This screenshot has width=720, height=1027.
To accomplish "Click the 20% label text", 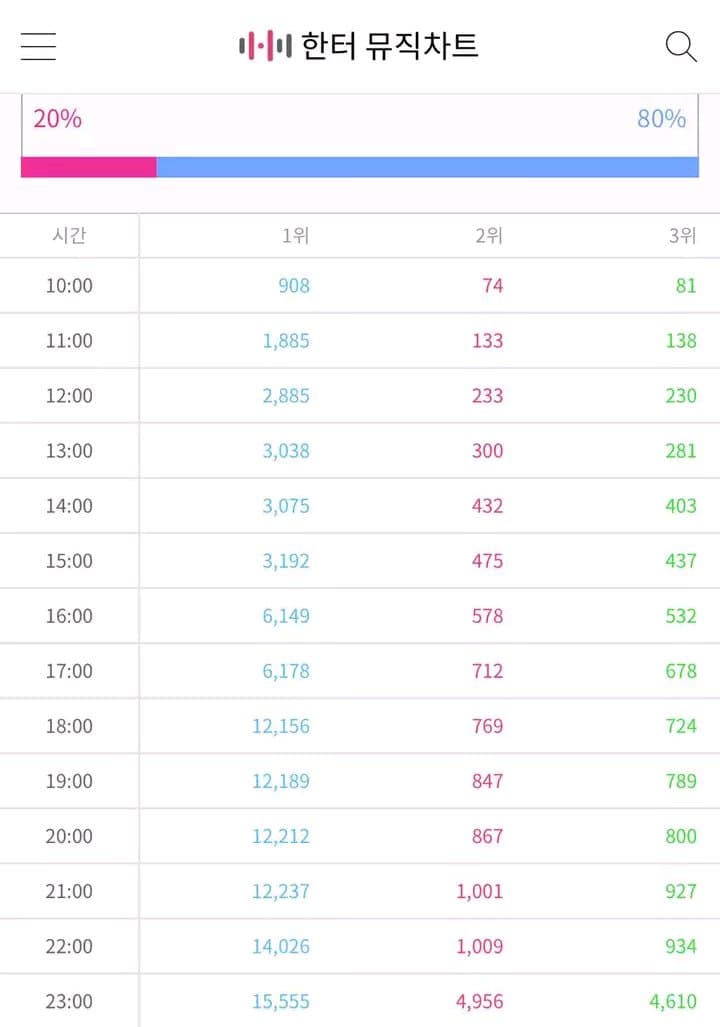I will click(58, 119).
